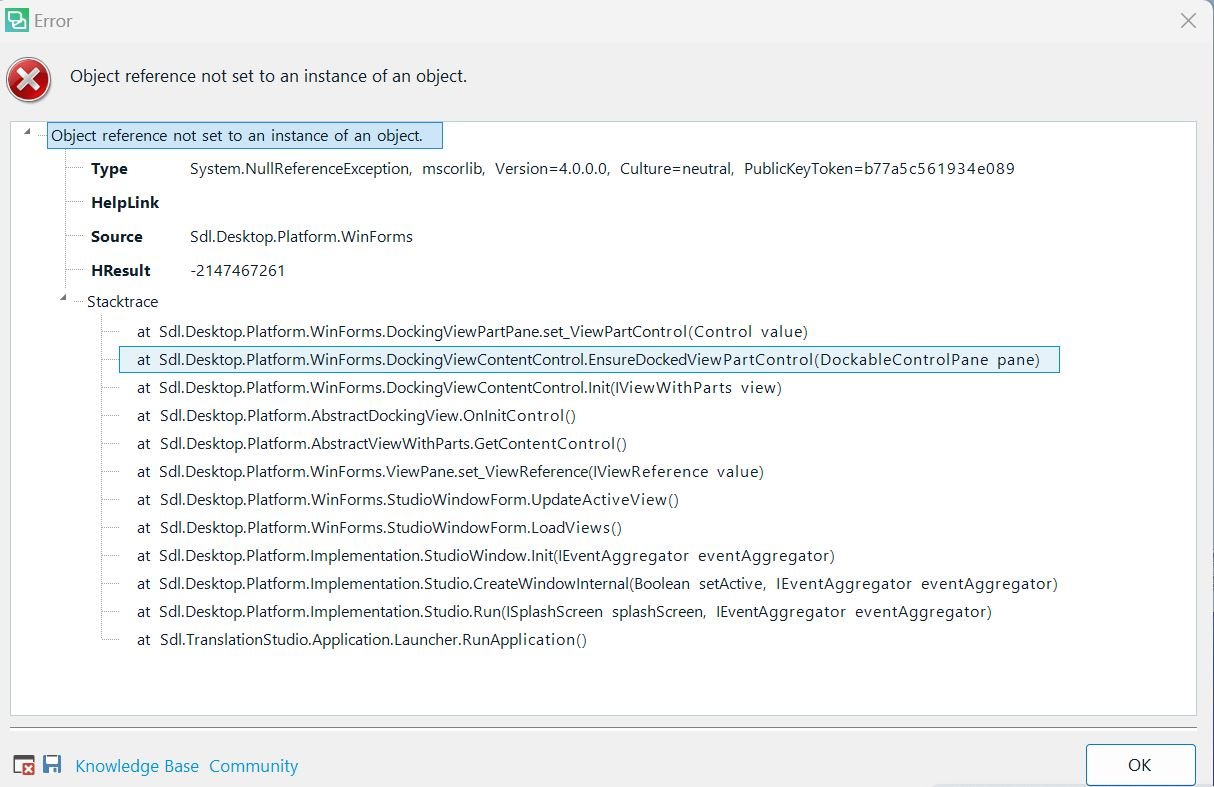Open the Community link

coord(253,765)
